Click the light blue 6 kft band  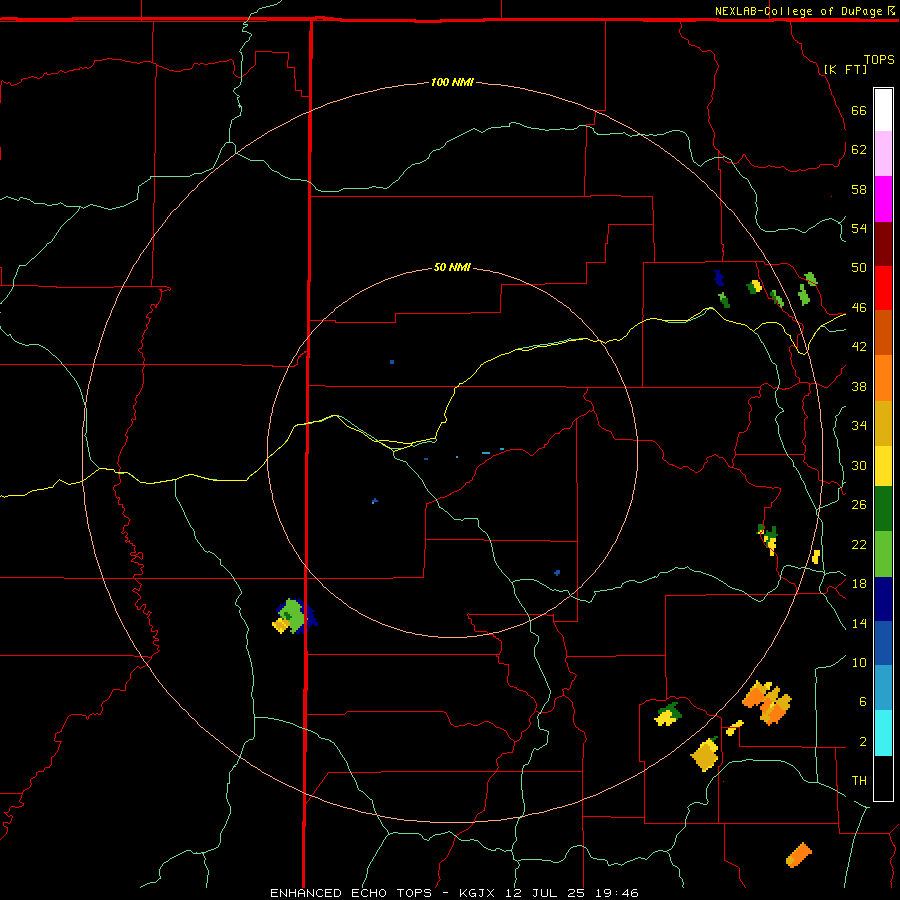click(883, 688)
